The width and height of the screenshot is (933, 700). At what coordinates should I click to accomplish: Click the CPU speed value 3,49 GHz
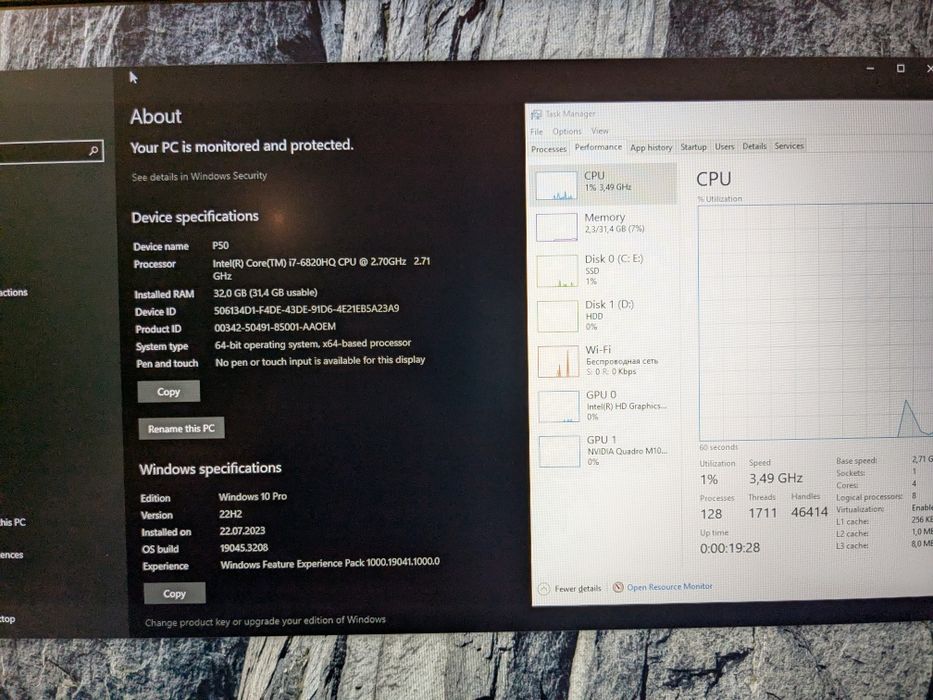pyautogui.click(x=775, y=478)
